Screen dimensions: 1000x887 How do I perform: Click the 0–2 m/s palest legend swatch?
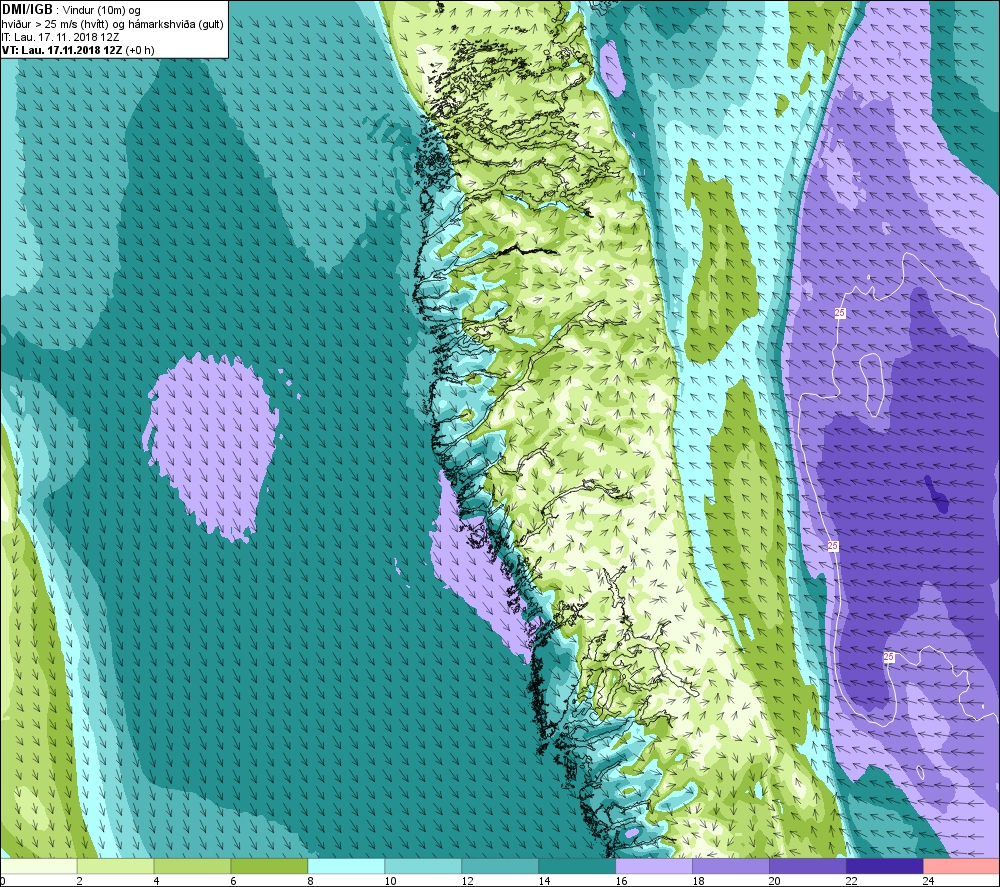38,866
